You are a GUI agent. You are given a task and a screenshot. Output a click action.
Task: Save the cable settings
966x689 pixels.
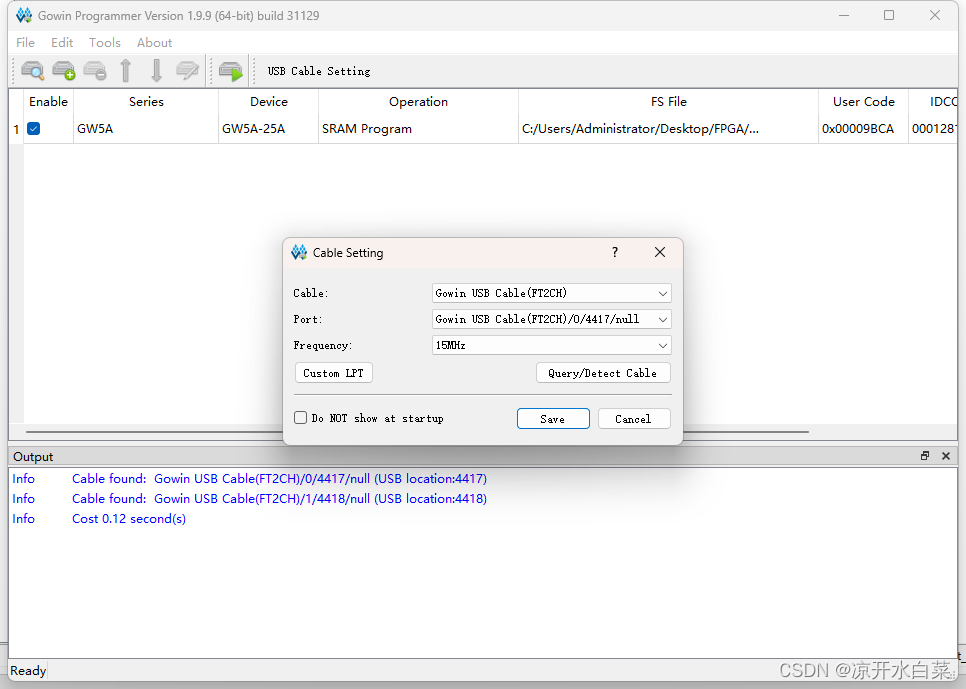coord(553,419)
